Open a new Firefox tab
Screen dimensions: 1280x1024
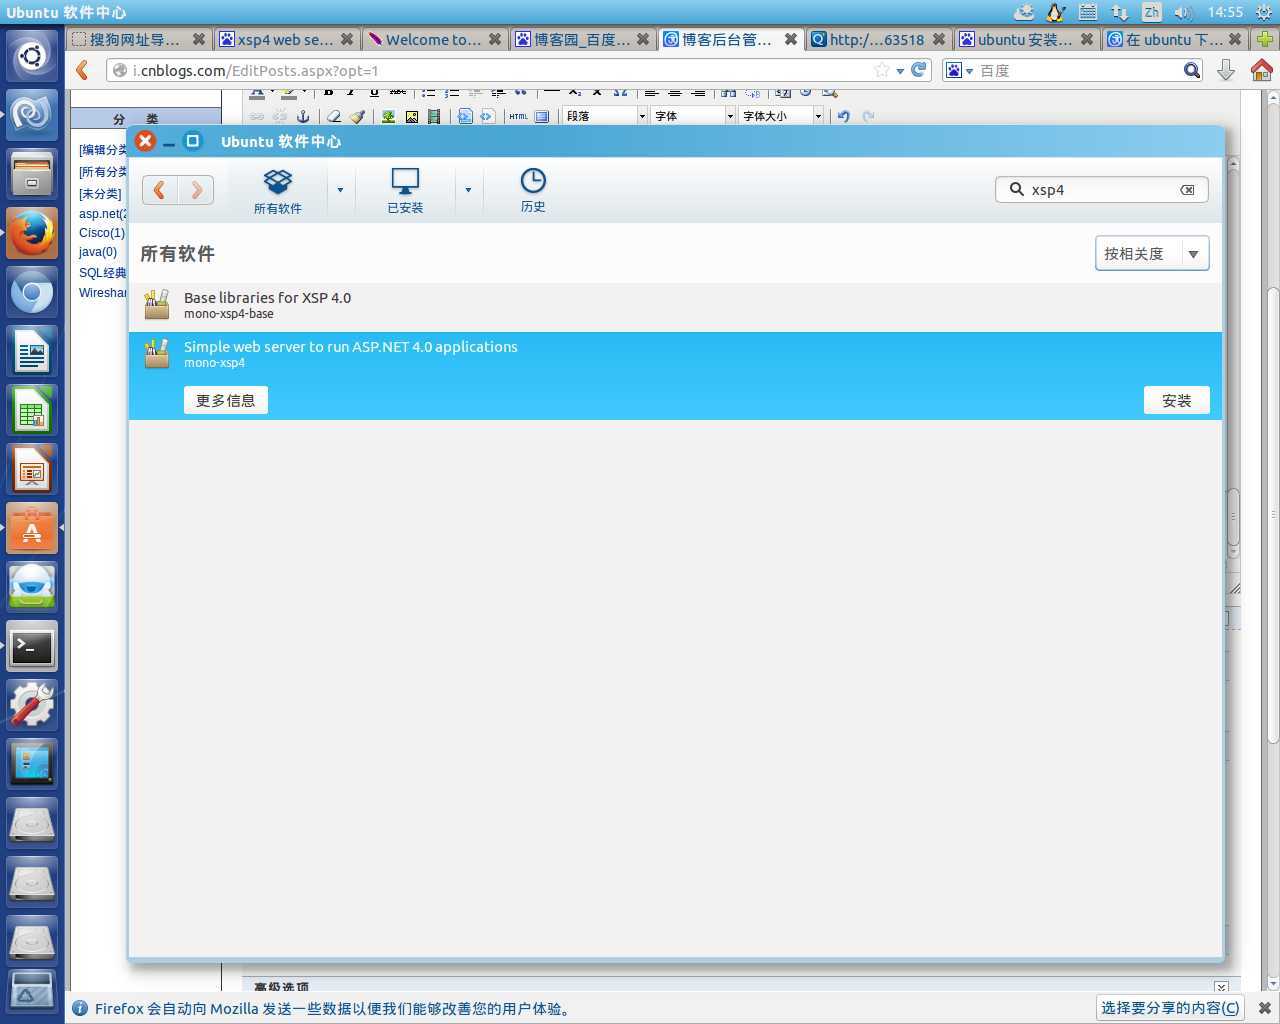tap(1264, 40)
